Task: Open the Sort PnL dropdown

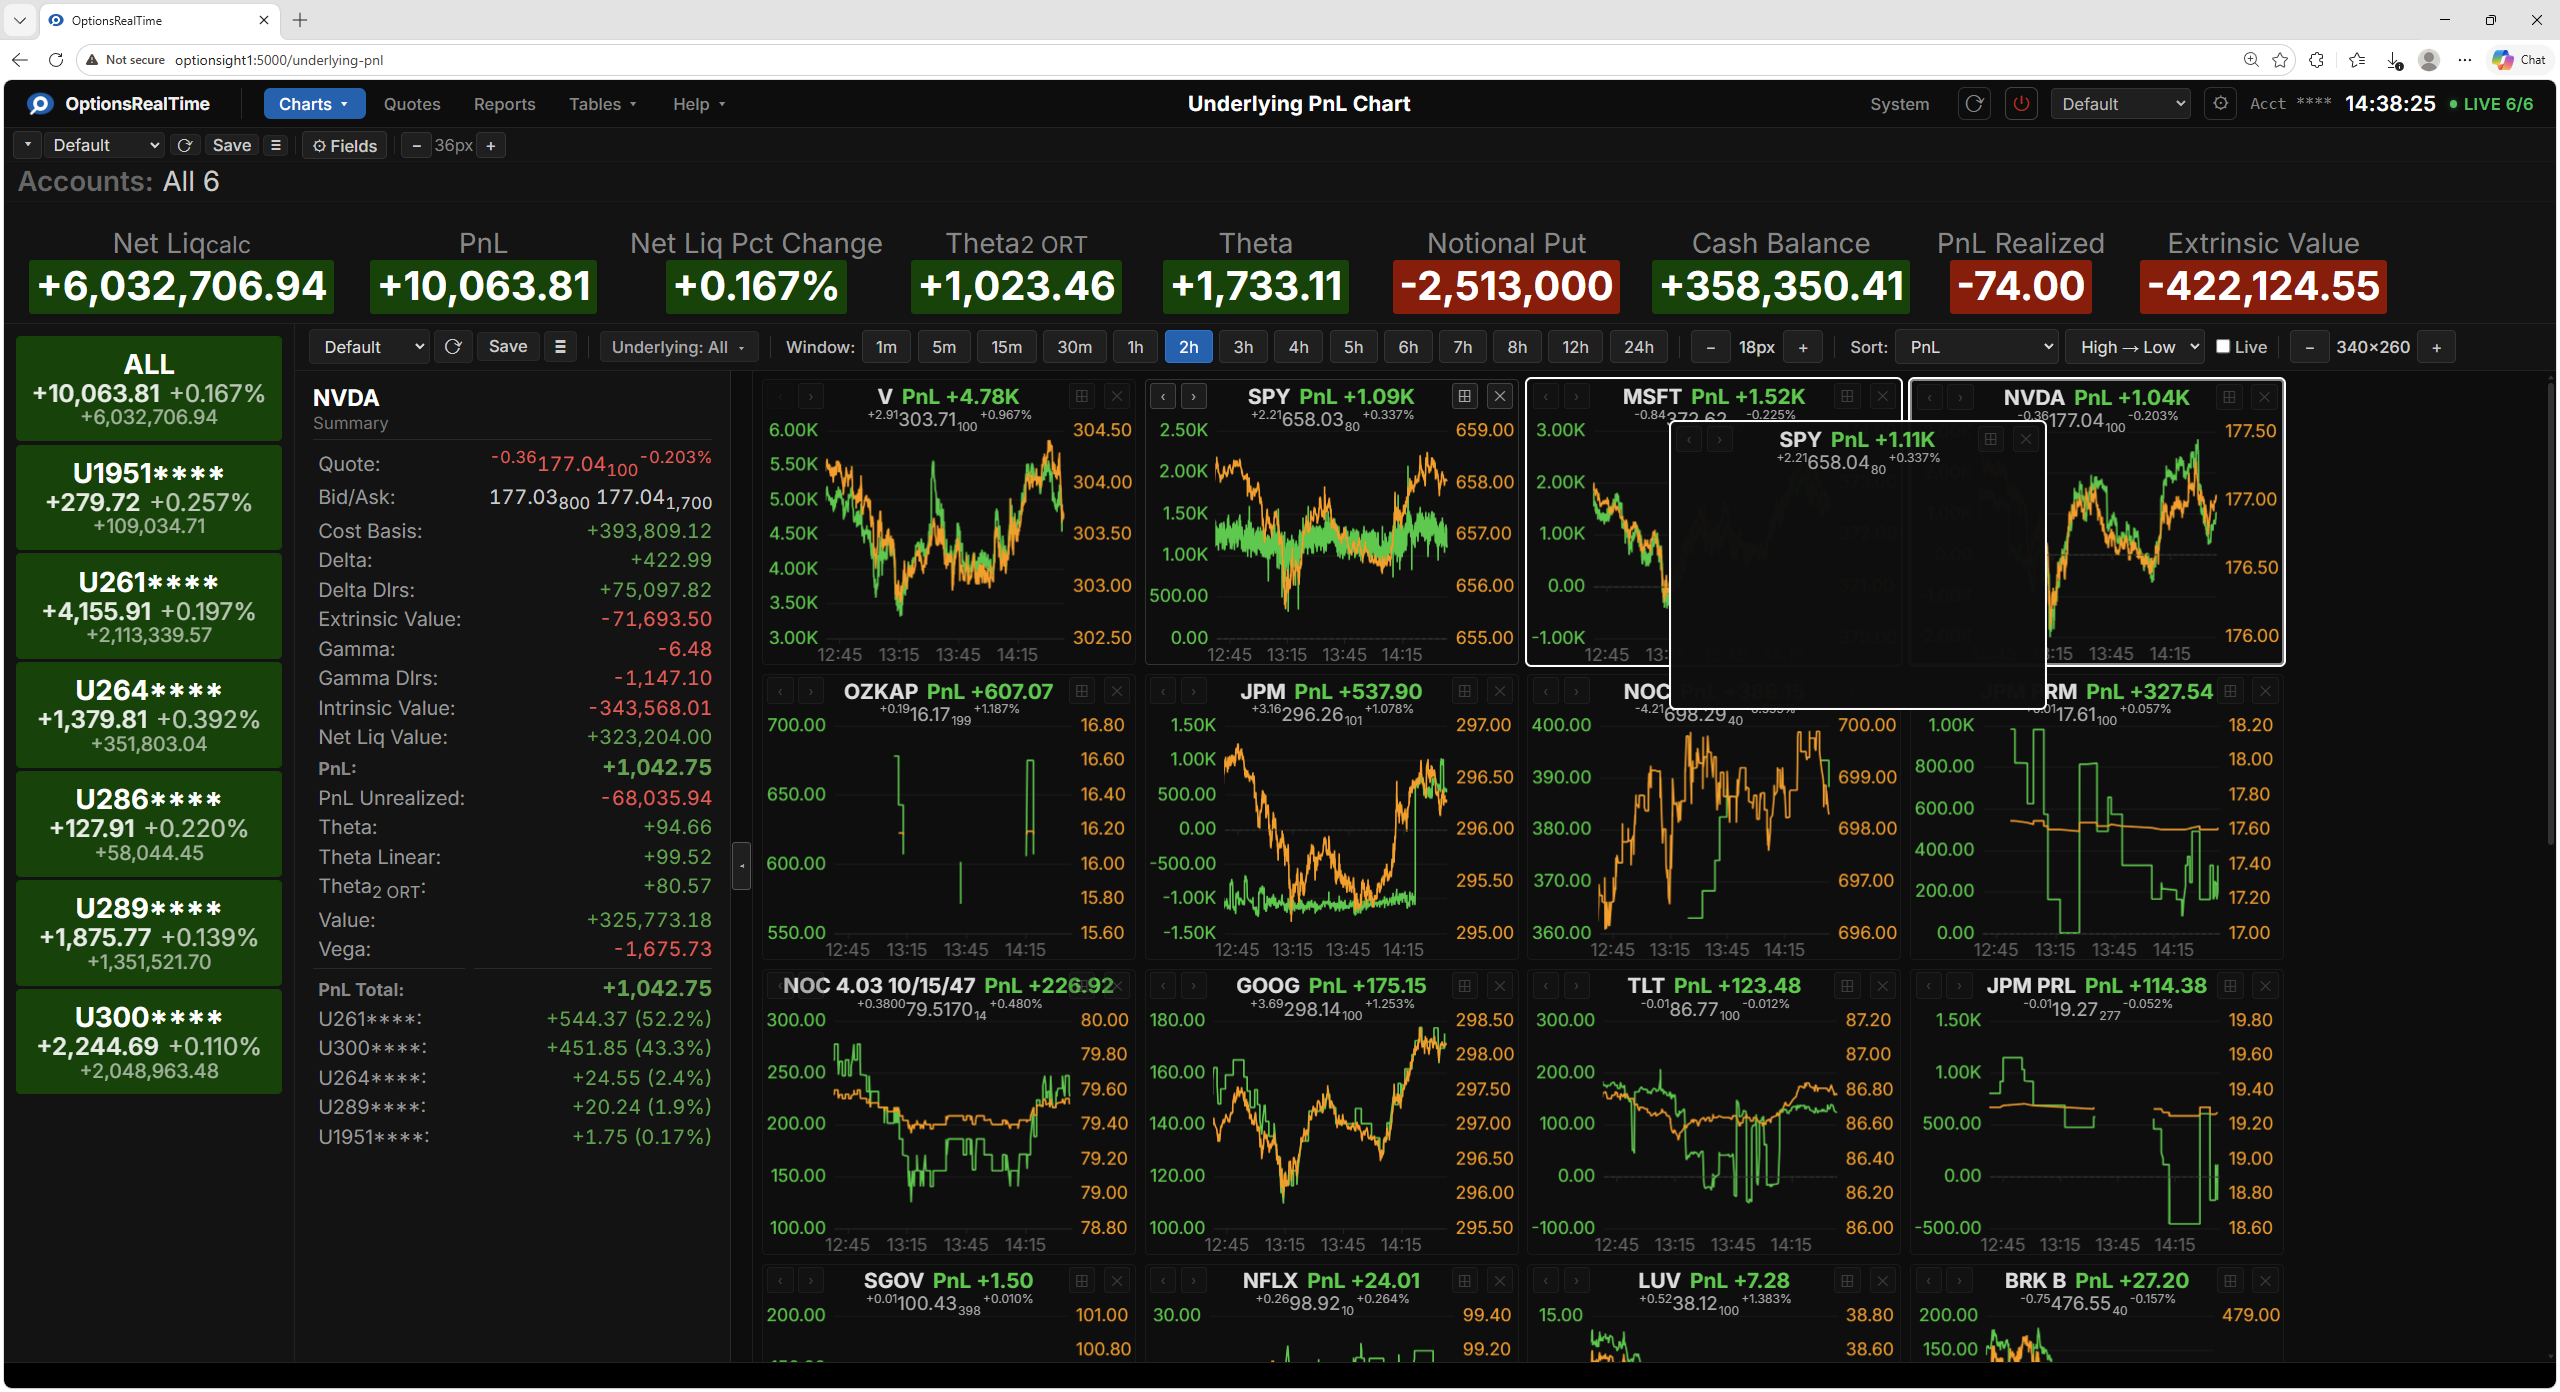Action: click(x=1977, y=347)
